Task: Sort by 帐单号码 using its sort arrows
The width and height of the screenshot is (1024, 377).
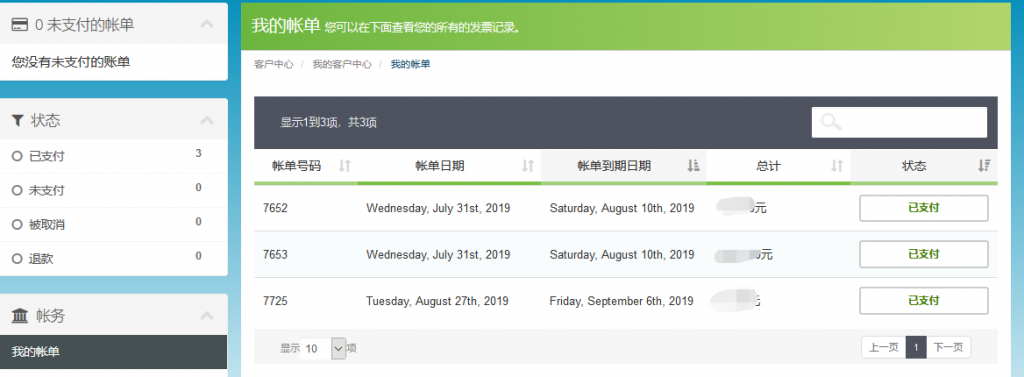Action: point(345,166)
